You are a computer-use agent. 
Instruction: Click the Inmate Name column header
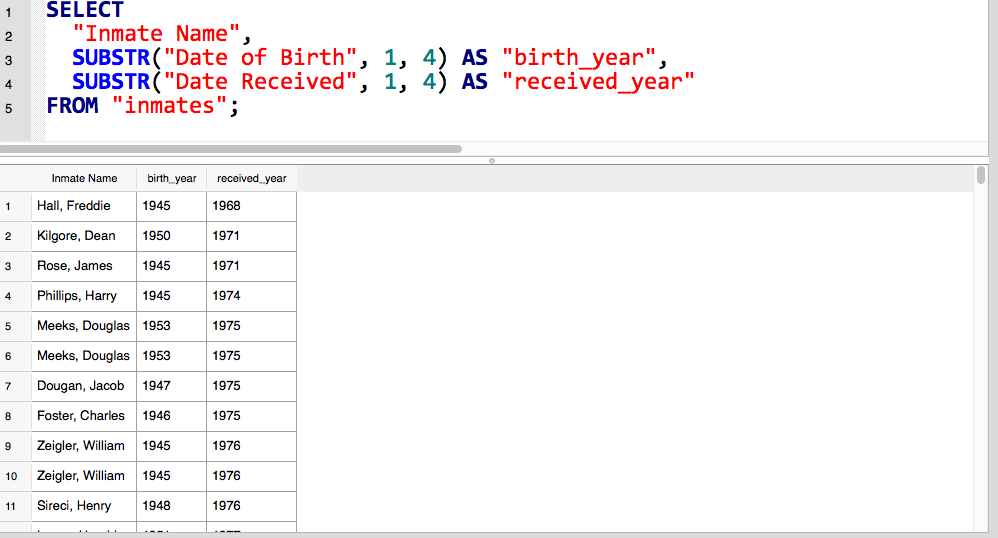[84, 178]
